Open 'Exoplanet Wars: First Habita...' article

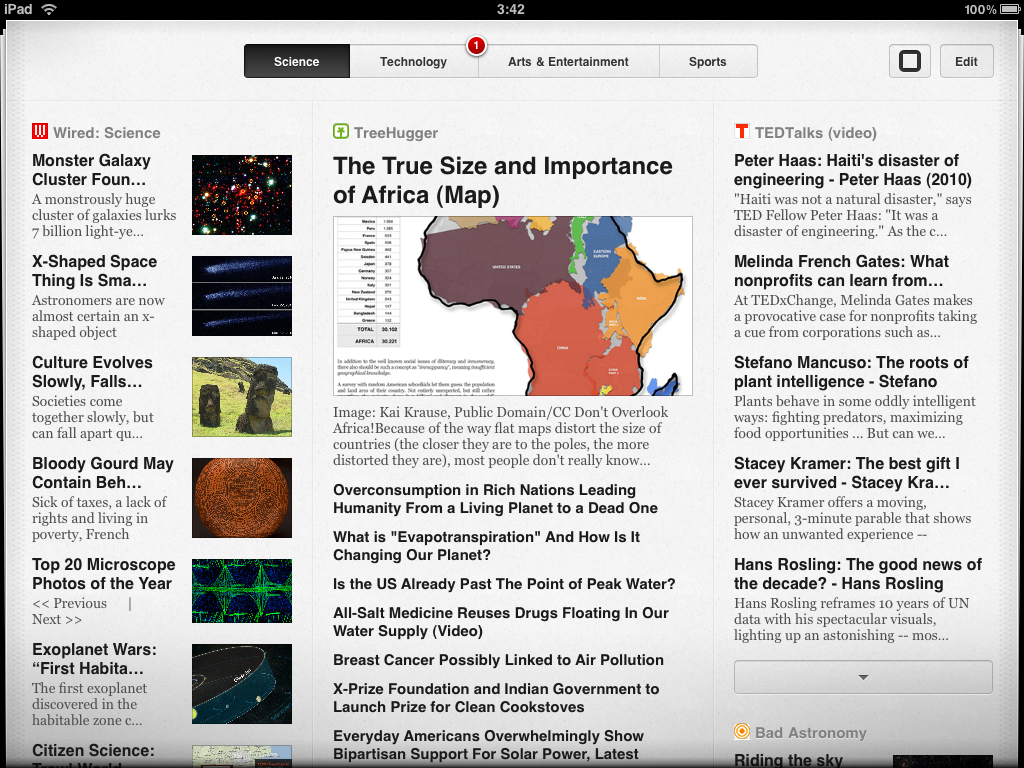point(95,659)
